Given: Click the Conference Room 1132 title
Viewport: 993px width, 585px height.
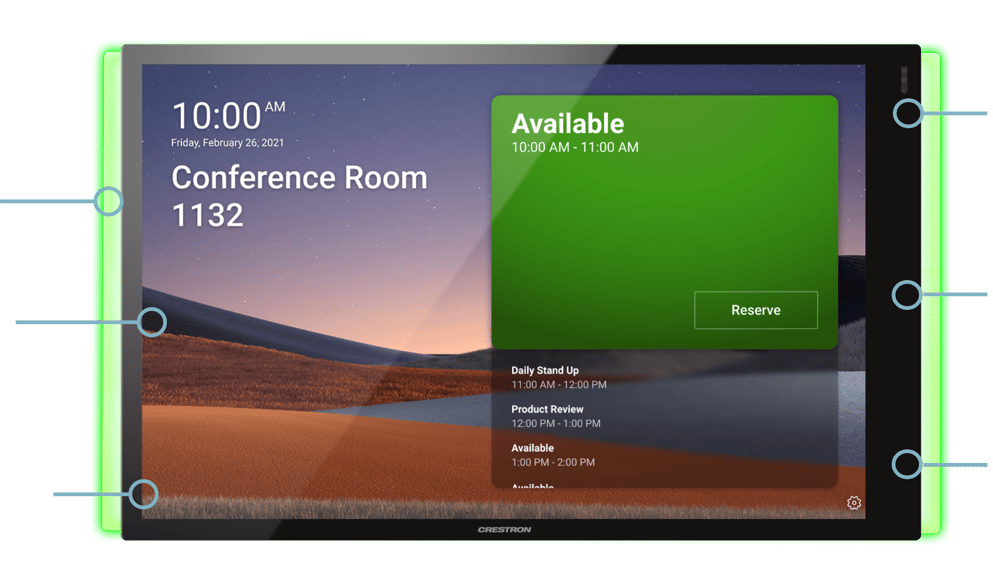Looking at the screenshot, I should (x=299, y=196).
